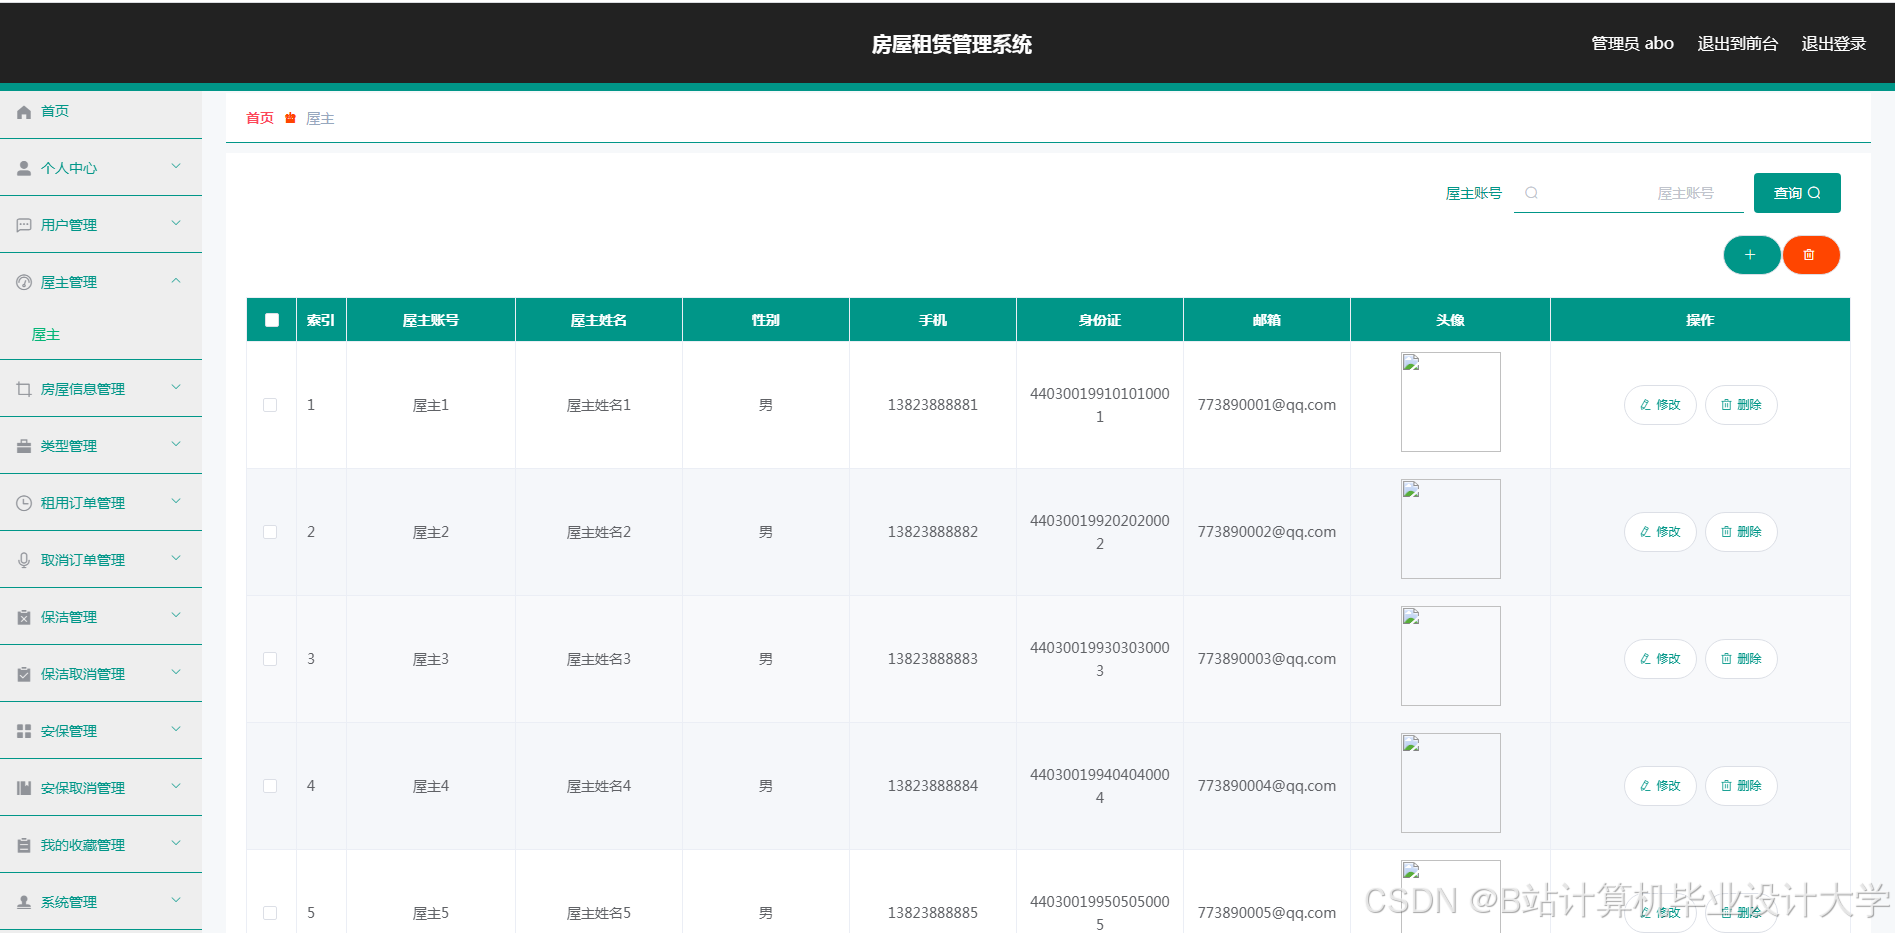Viewport: 1895px width, 933px height.
Task: Click the microphone icon next to 取消订单管理
Action: pyautogui.click(x=24, y=561)
